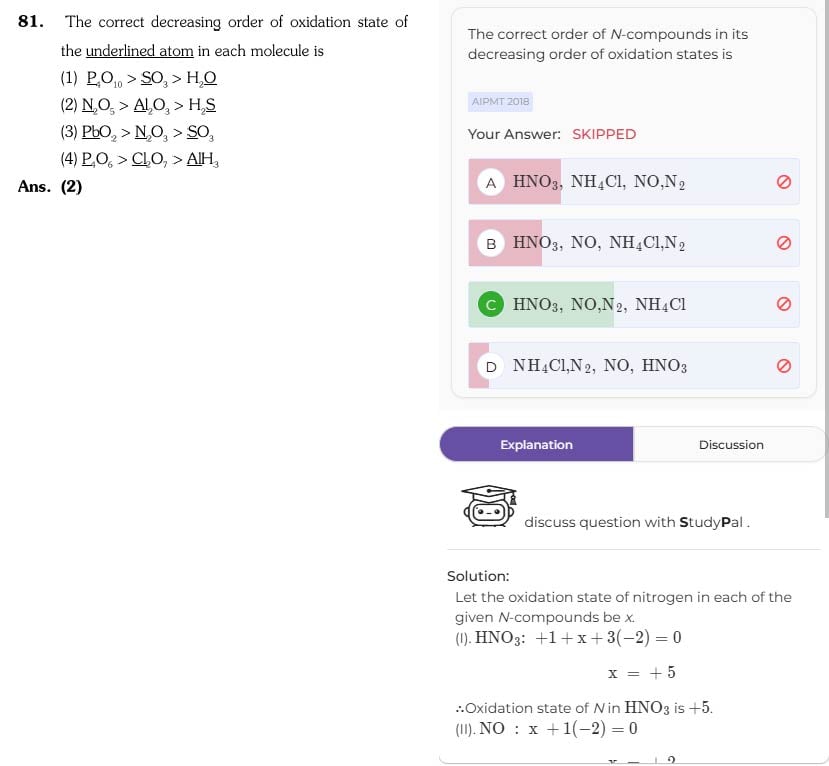Open discuss question with StudyPal link
Viewport: 829px width, 766px height.
(x=637, y=522)
